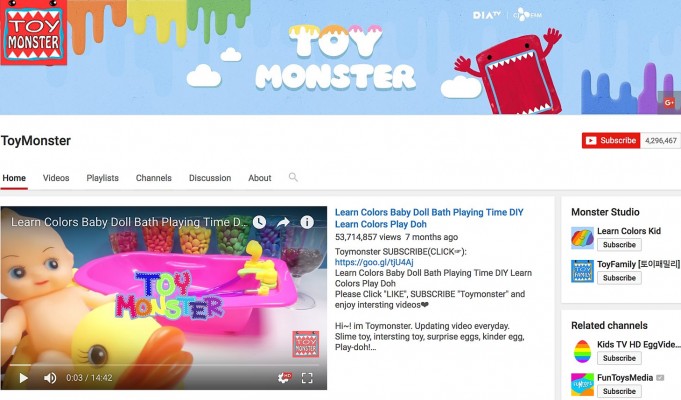Switch to the Videos tab
This screenshot has width=681, height=400.
(x=56, y=178)
